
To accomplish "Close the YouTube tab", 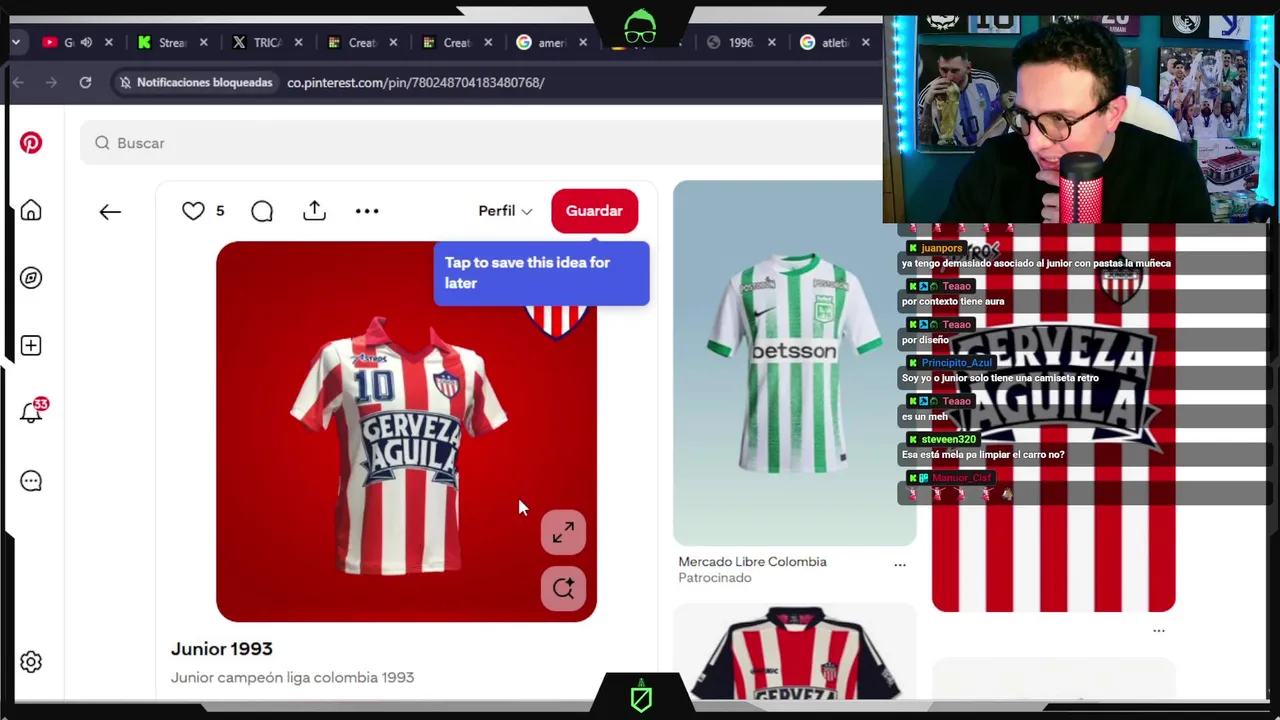I will pyautogui.click(x=109, y=42).
